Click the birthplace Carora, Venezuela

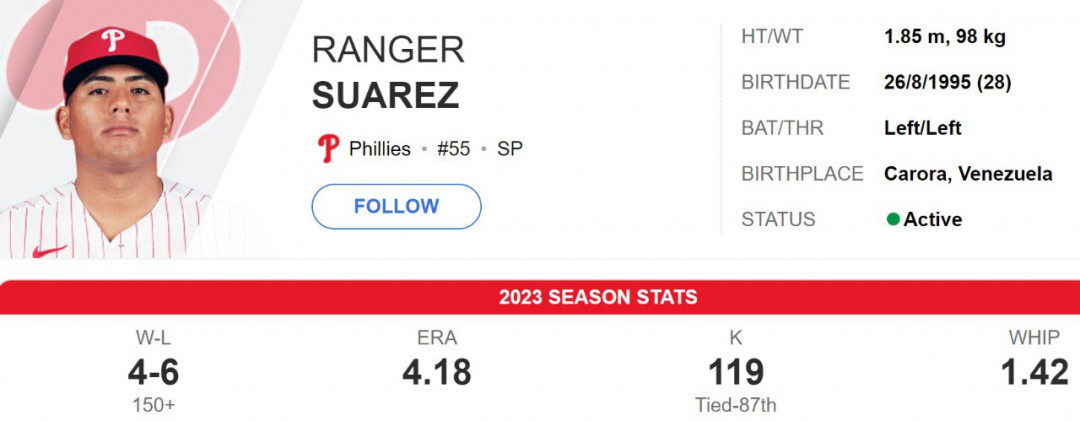[x=968, y=174]
